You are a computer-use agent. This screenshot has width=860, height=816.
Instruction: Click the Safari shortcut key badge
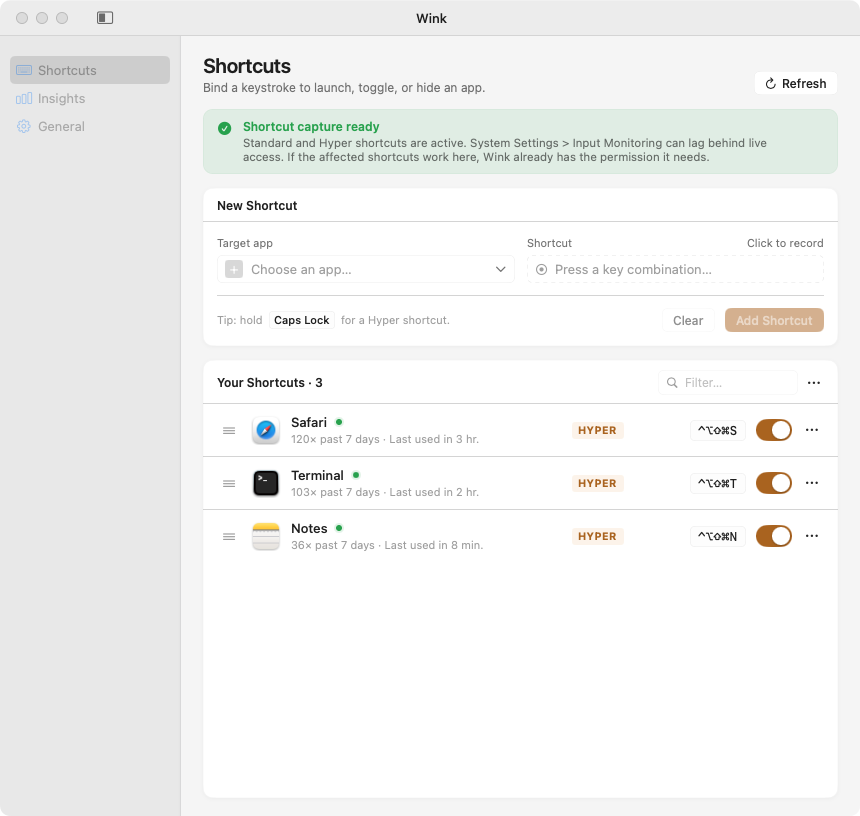click(717, 430)
